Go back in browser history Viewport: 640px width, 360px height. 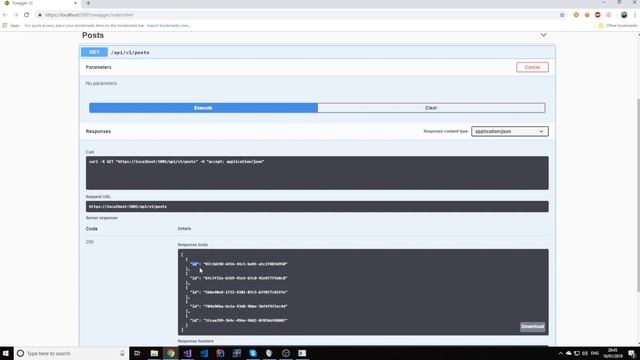pyautogui.click(x=5, y=15)
